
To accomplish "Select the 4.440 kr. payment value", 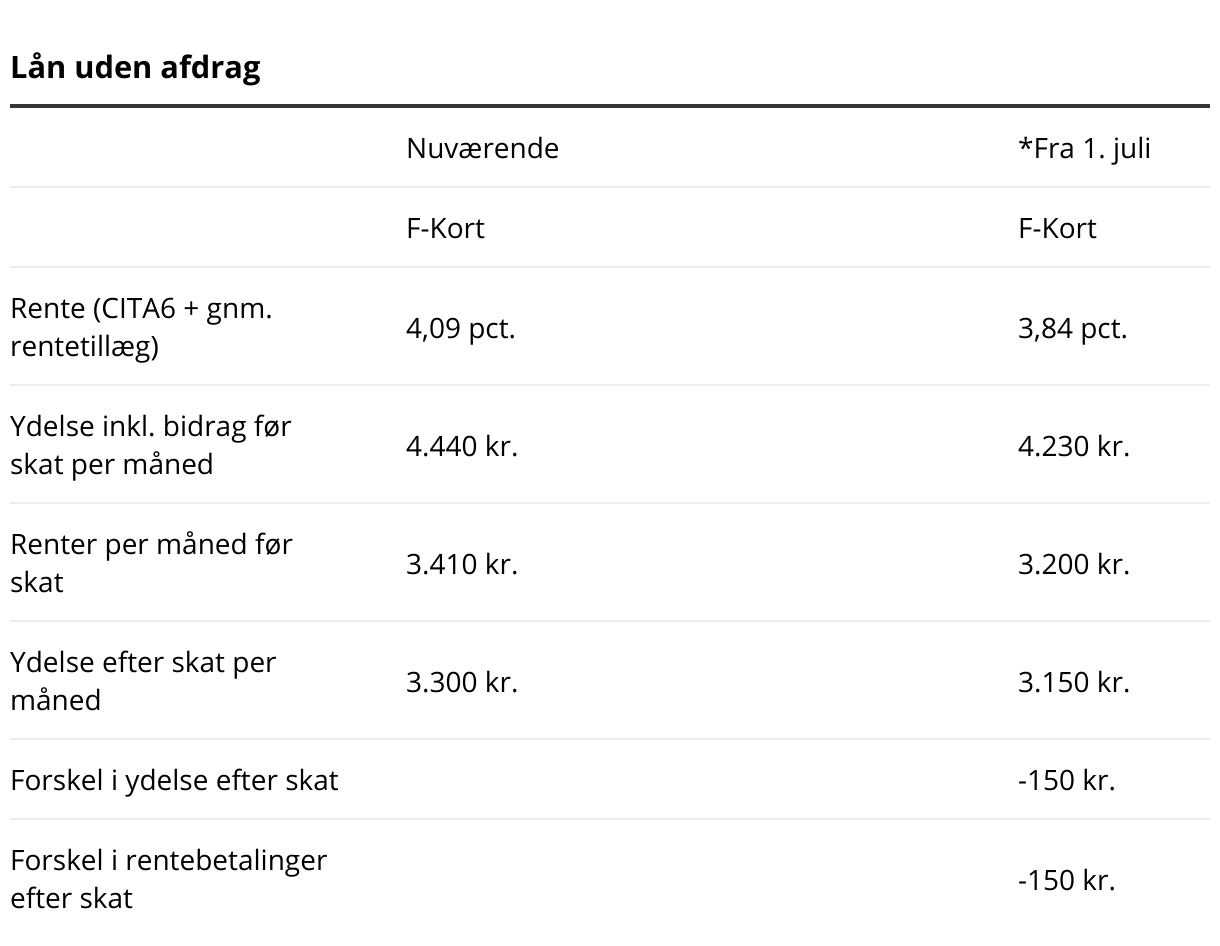I will pyautogui.click(x=461, y=446).
